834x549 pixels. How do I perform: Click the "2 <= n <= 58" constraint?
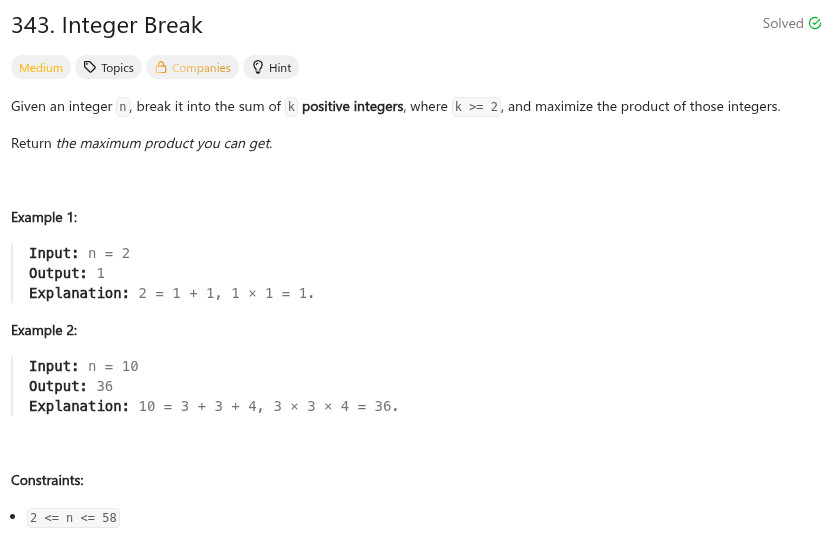(73, 518)
